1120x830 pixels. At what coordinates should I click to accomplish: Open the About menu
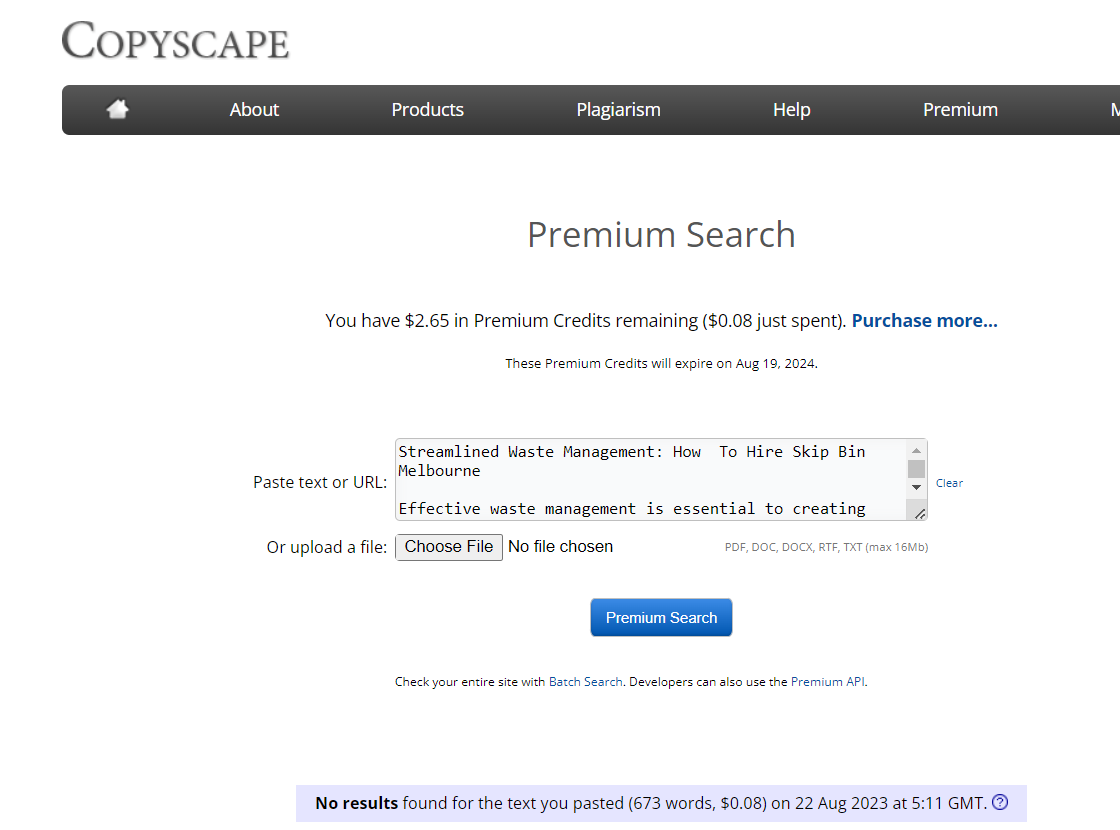click(254, 109)
